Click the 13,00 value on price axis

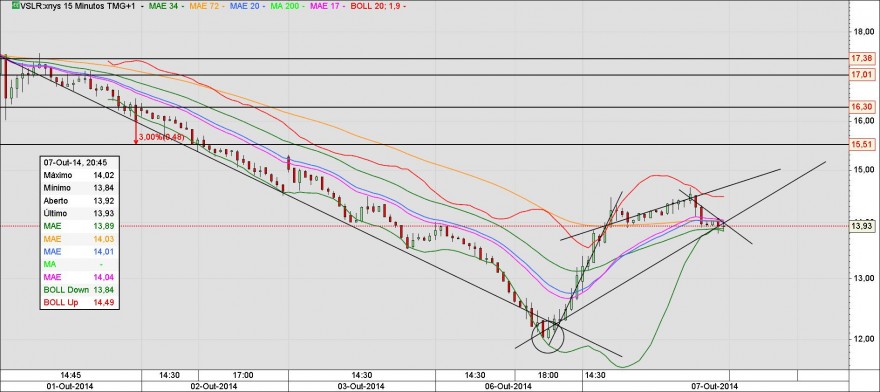click(x=864, y=278)
